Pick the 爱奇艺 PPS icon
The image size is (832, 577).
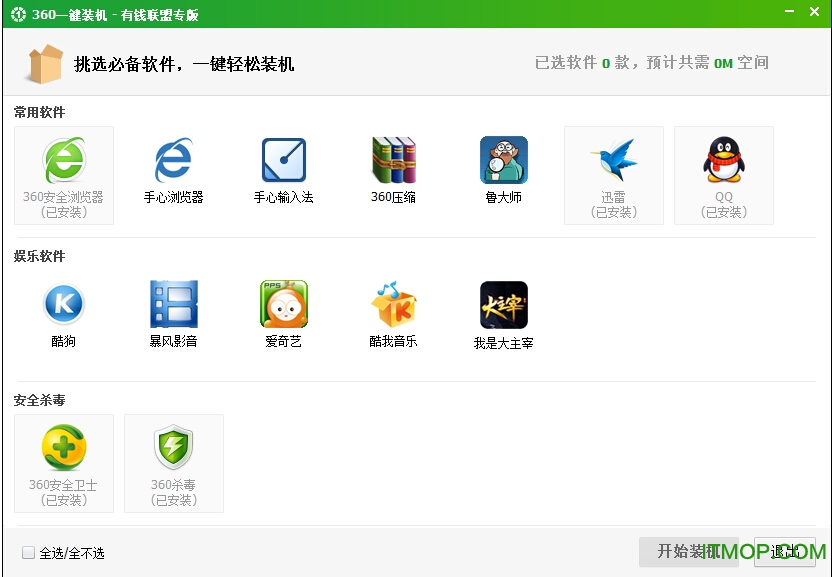[x=284, y=304]
